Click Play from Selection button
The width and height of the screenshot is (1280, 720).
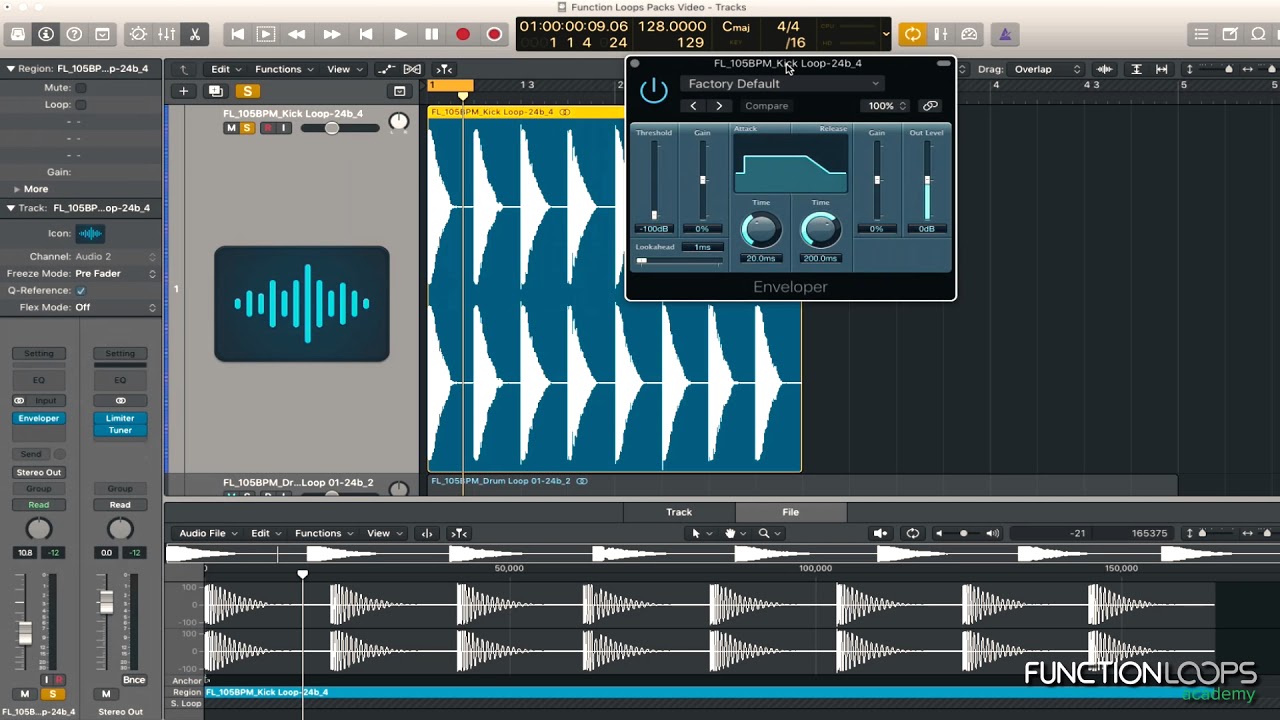click(266, 34)
